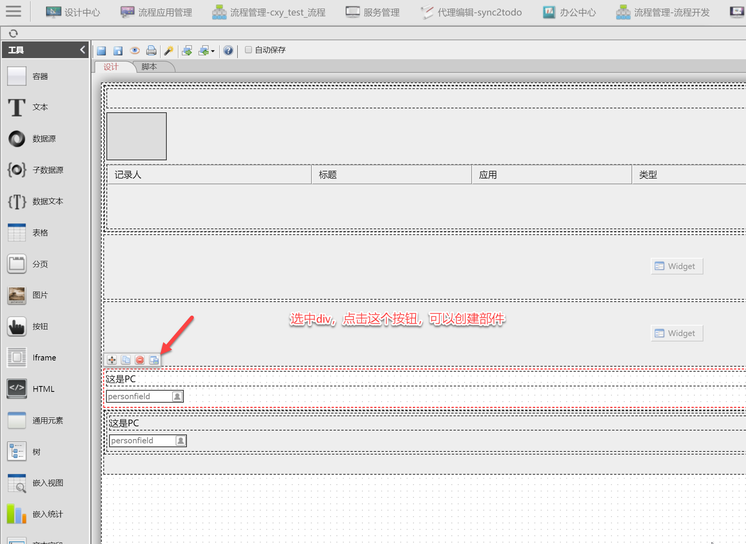The height and width of the screenshot is (544, 746).
Task: Select the gray image placeholder box
Action: [137, 136]
